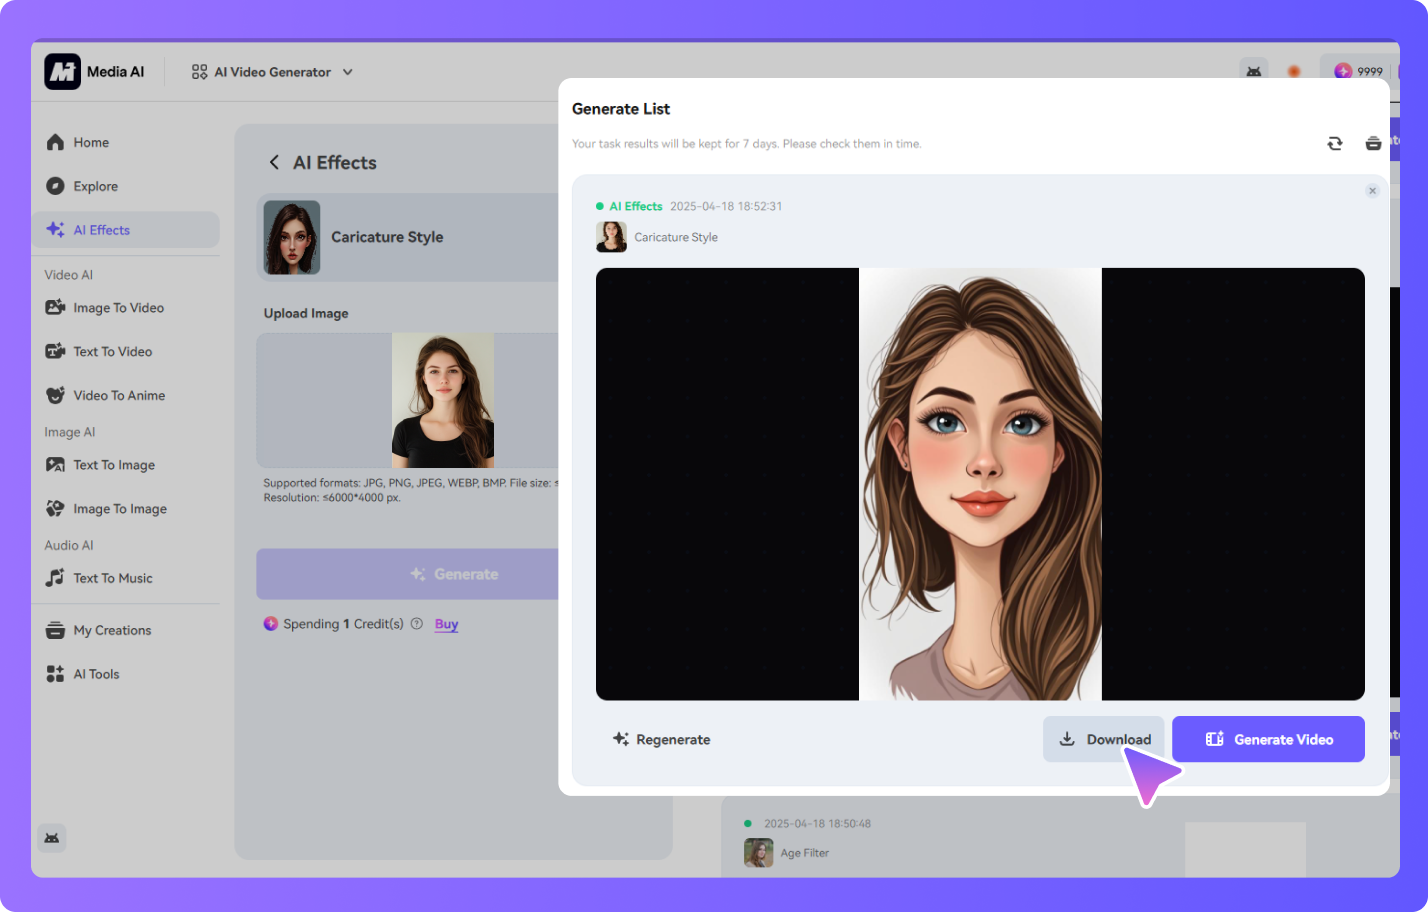Image resolution: width=1428 pixels, height=912 pixels.
Task: Click the Media AI logo icon
Action: [x=62, y=72]
